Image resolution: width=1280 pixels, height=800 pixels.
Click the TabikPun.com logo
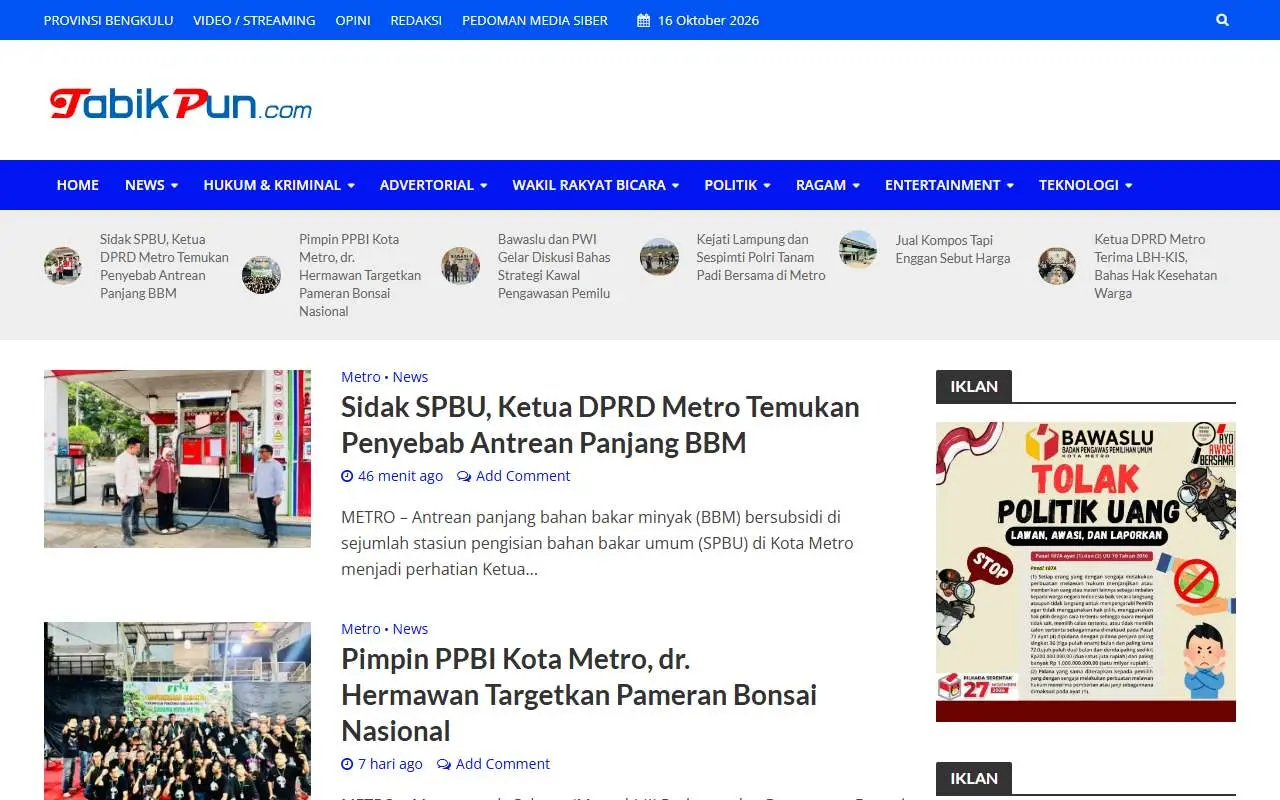coord(181,103)
